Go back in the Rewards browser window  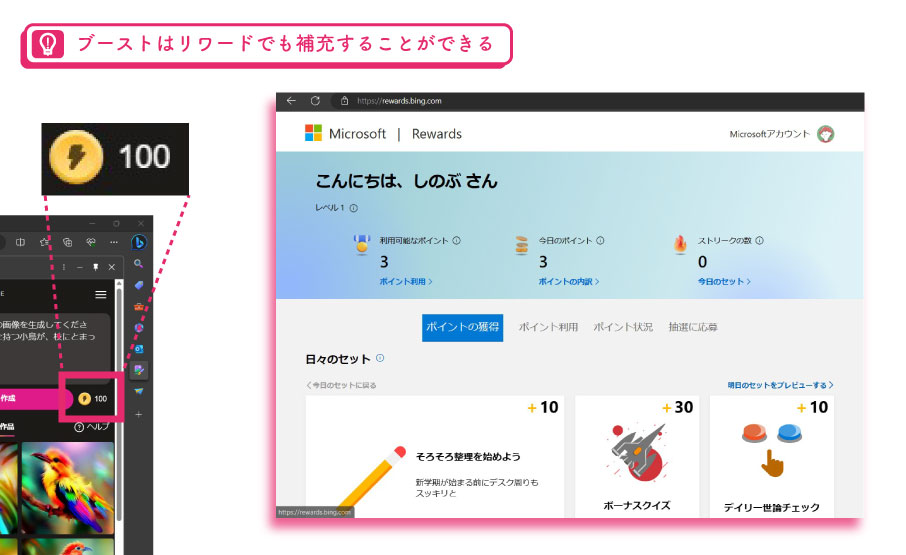(291, 100)
